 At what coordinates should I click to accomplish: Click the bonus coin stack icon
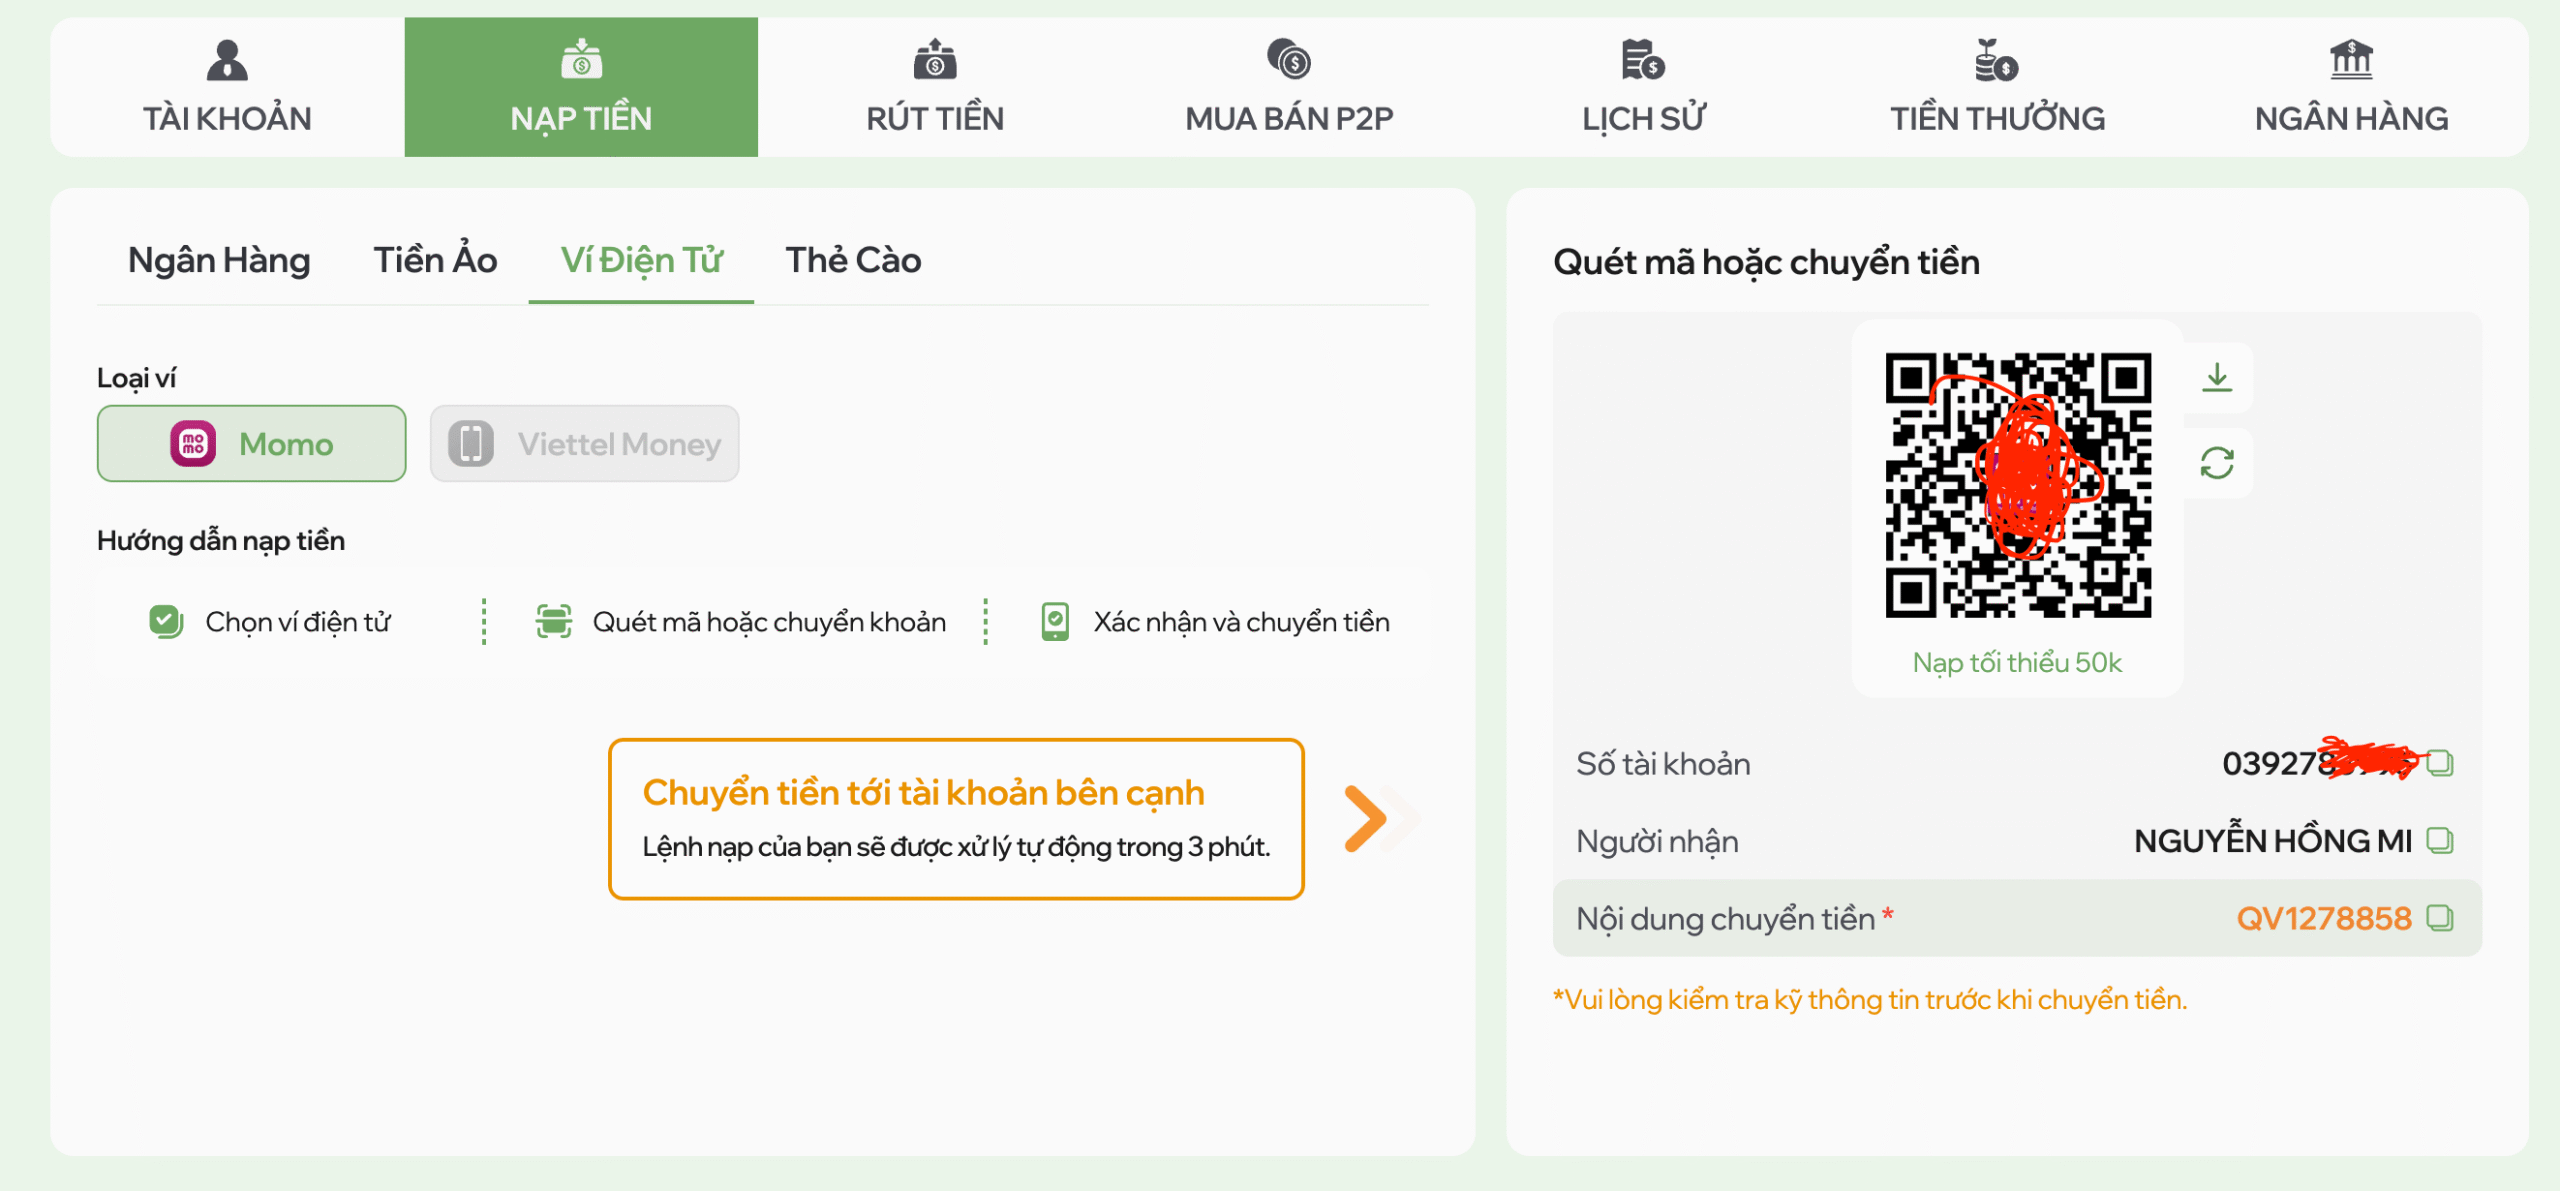pos(1997,60)
